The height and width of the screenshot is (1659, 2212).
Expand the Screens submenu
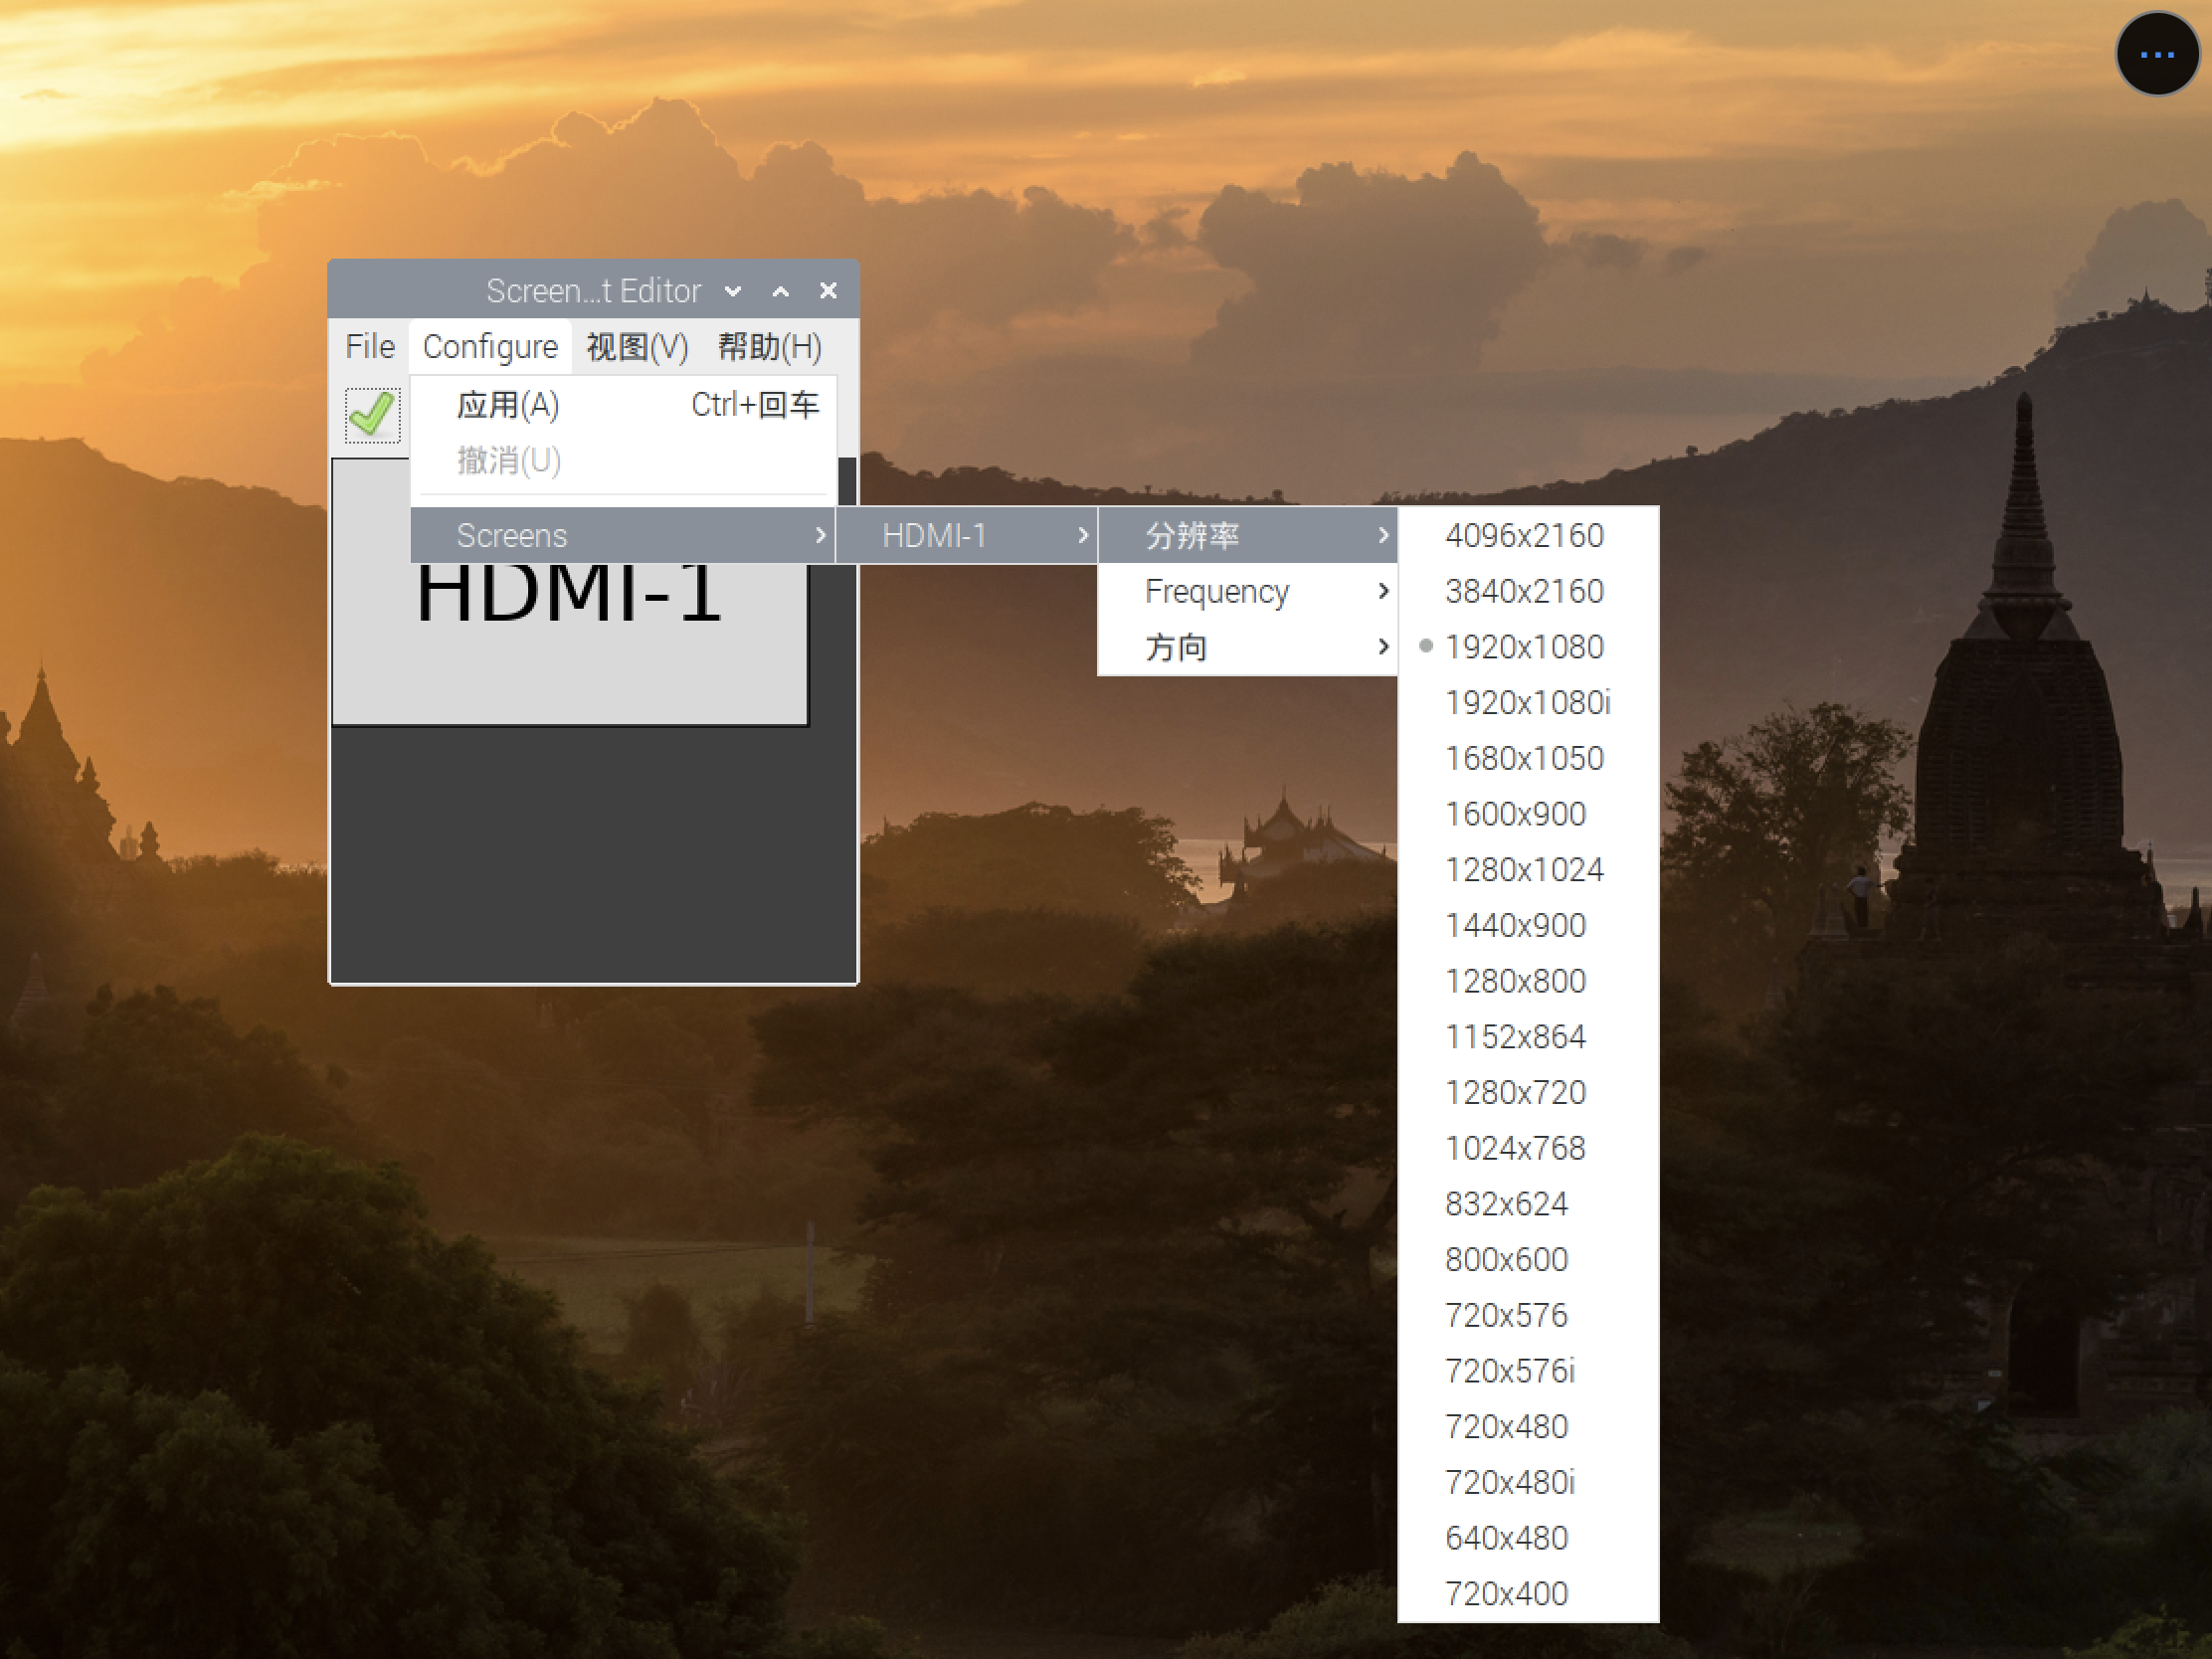coord(623,535)
